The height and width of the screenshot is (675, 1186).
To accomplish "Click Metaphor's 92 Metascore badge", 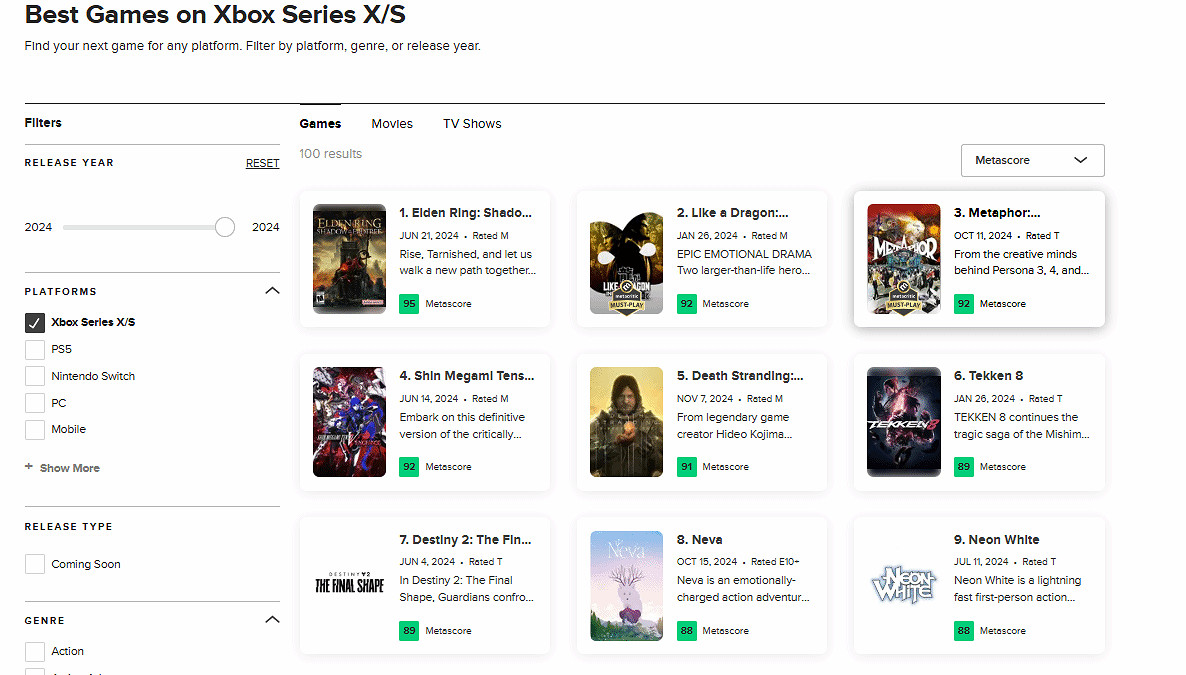I will pos(963,303).
